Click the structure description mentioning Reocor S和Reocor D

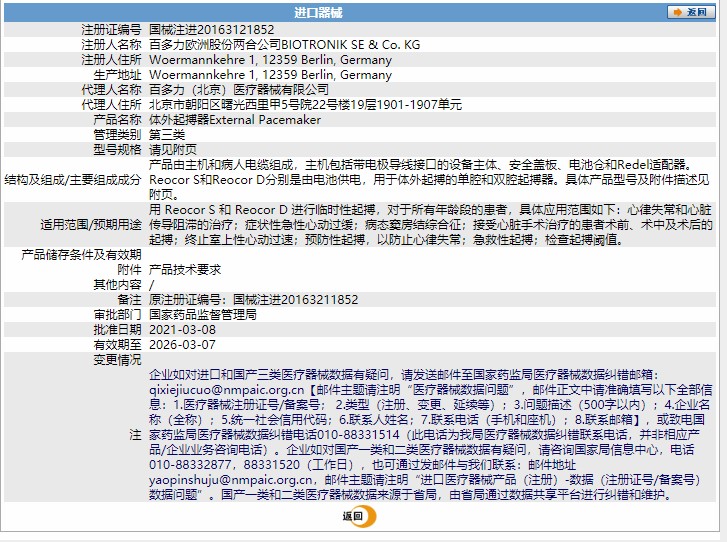[x=429, y=180]
